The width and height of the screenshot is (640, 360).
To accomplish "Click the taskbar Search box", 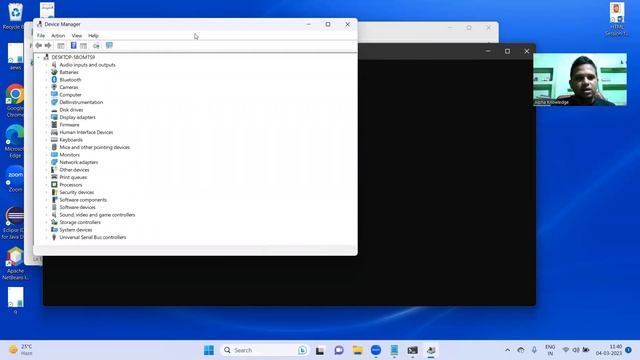I will coord(264,350).
